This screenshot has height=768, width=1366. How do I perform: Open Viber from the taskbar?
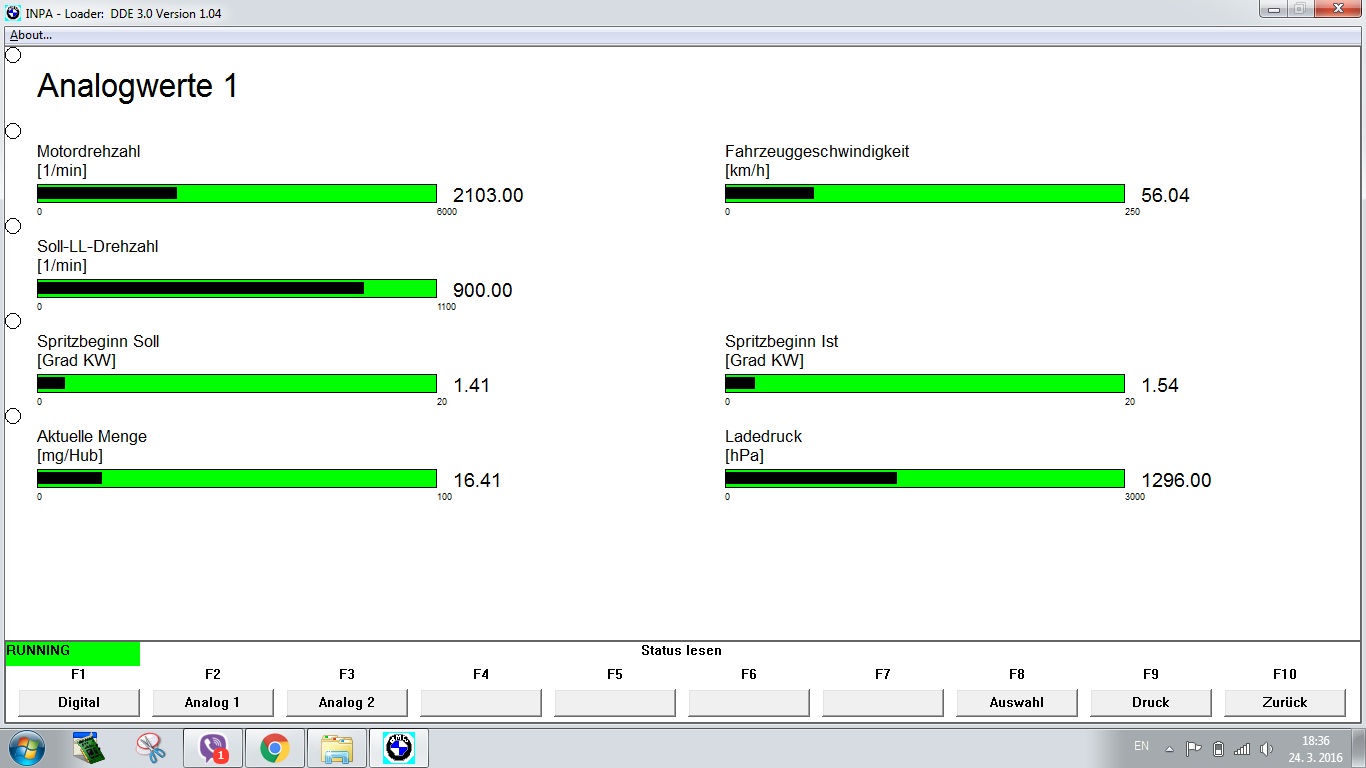[213, 748]
